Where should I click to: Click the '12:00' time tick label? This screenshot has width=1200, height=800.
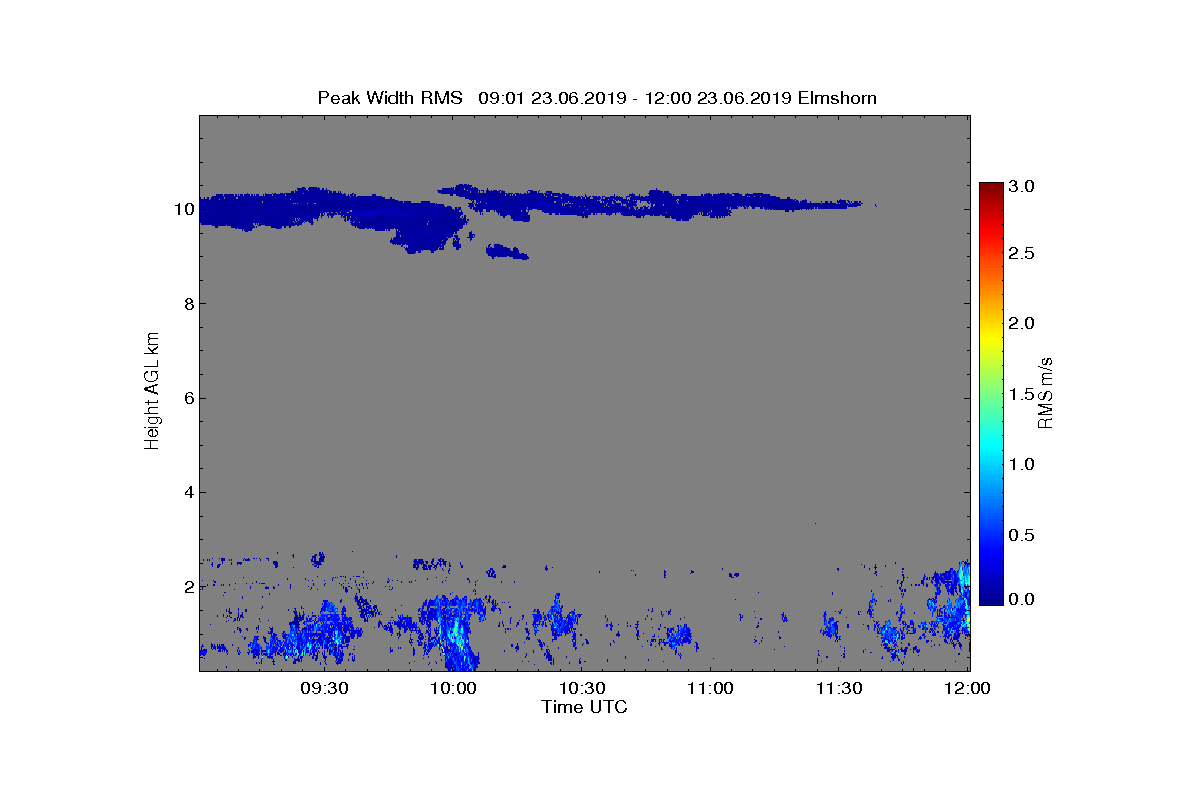967,688
